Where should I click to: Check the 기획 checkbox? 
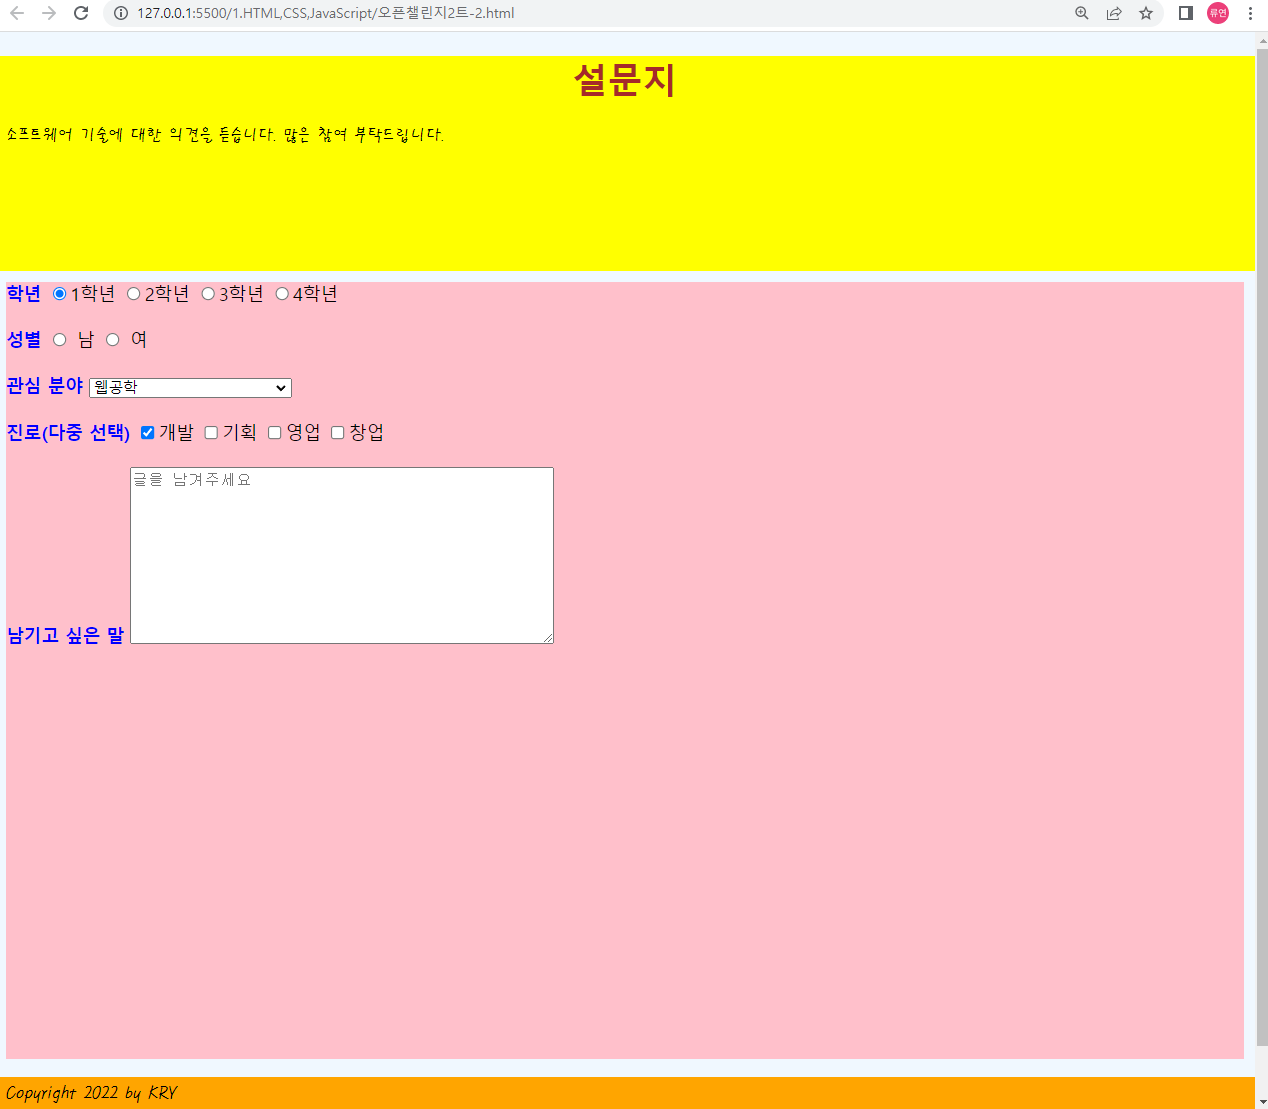click(211, 433)
